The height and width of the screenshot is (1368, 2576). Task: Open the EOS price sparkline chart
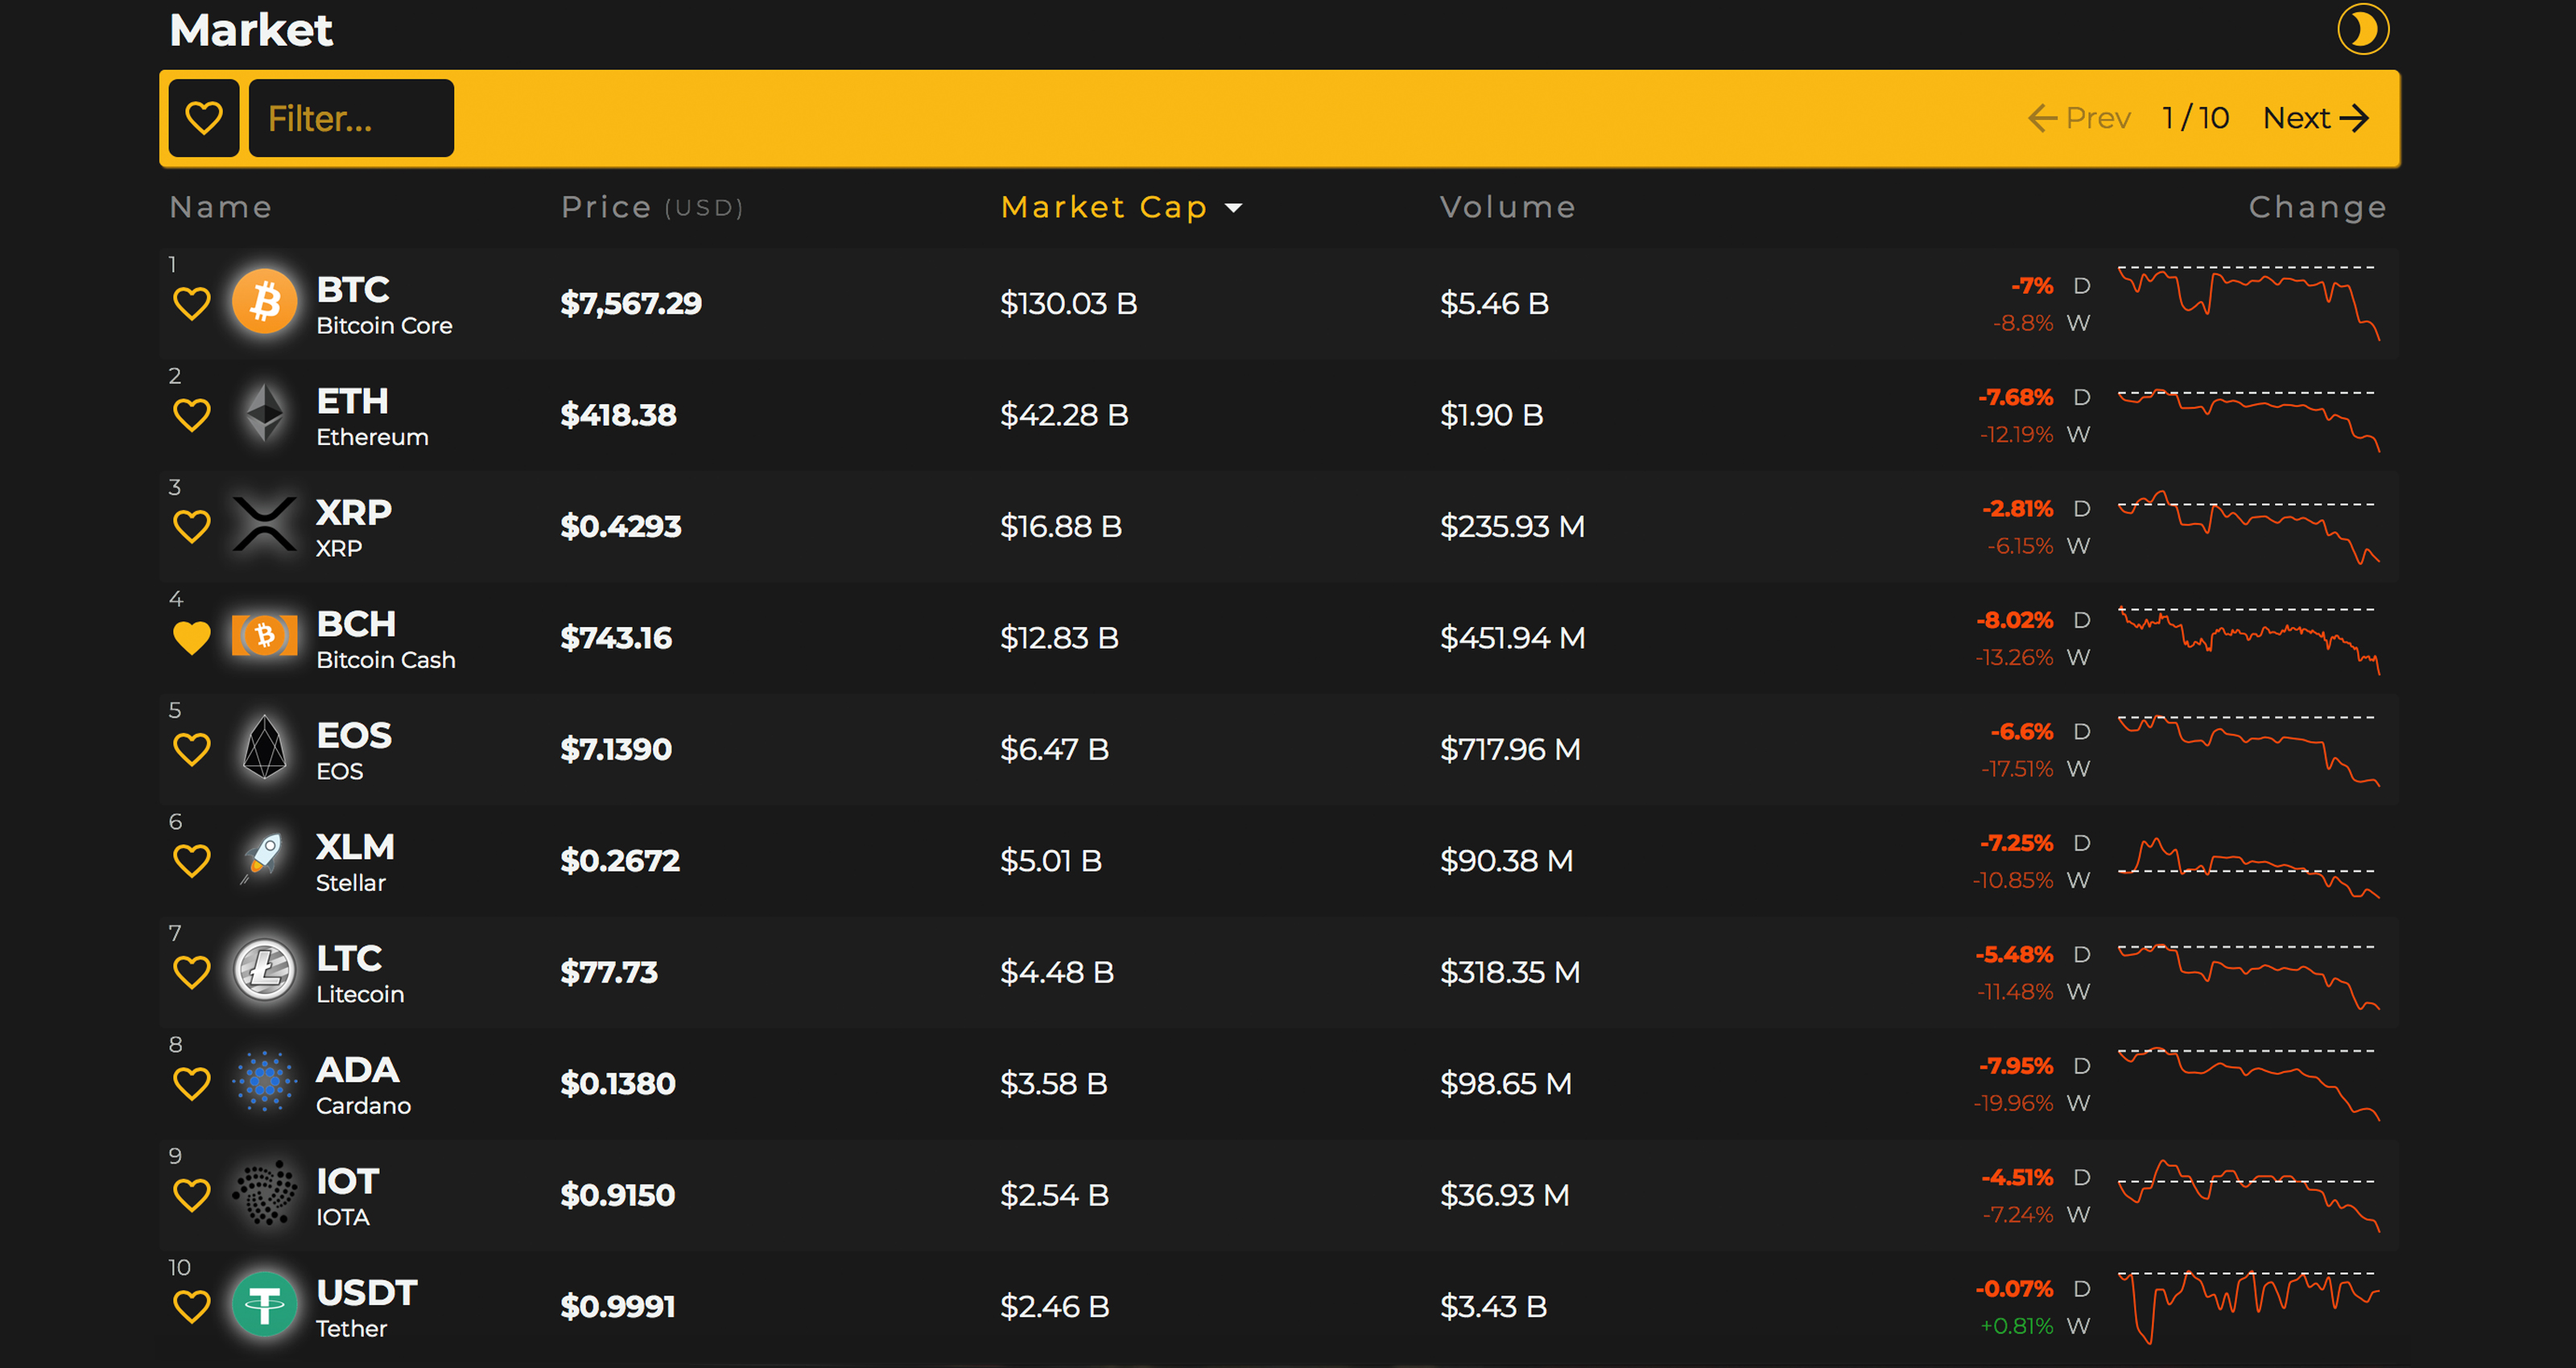[2248, 751]
